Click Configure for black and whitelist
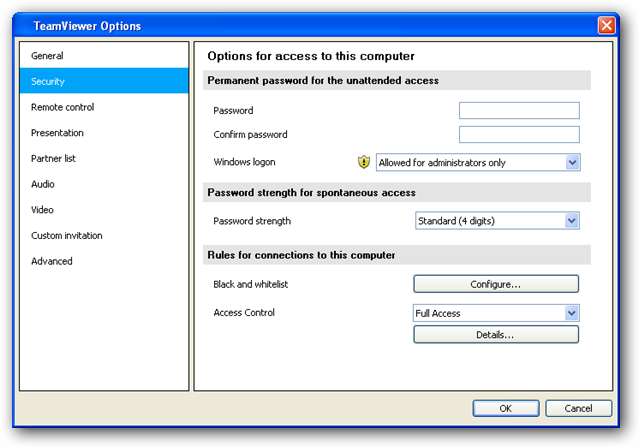This screenshot has height=448, width=640. click(496, 284)
